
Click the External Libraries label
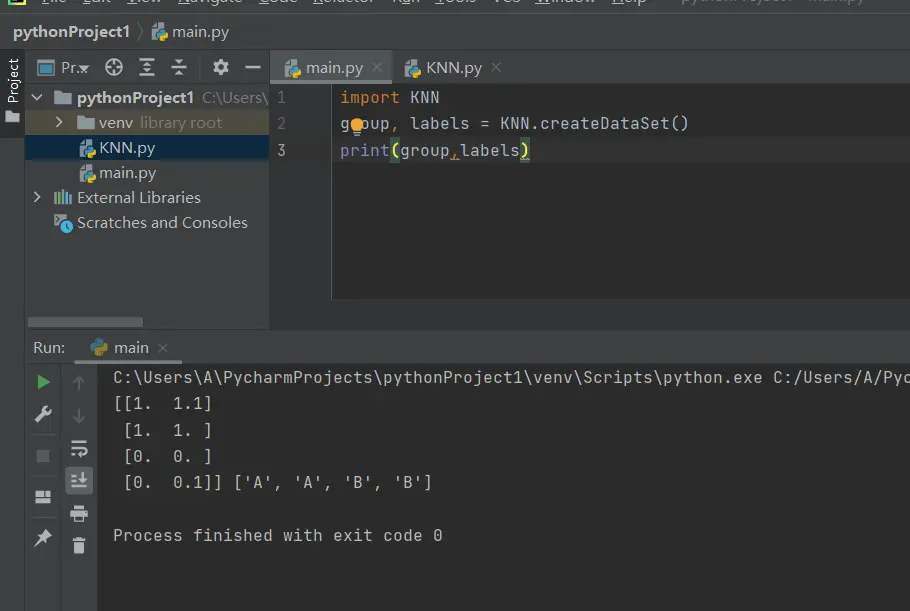(x=139, y=197)
